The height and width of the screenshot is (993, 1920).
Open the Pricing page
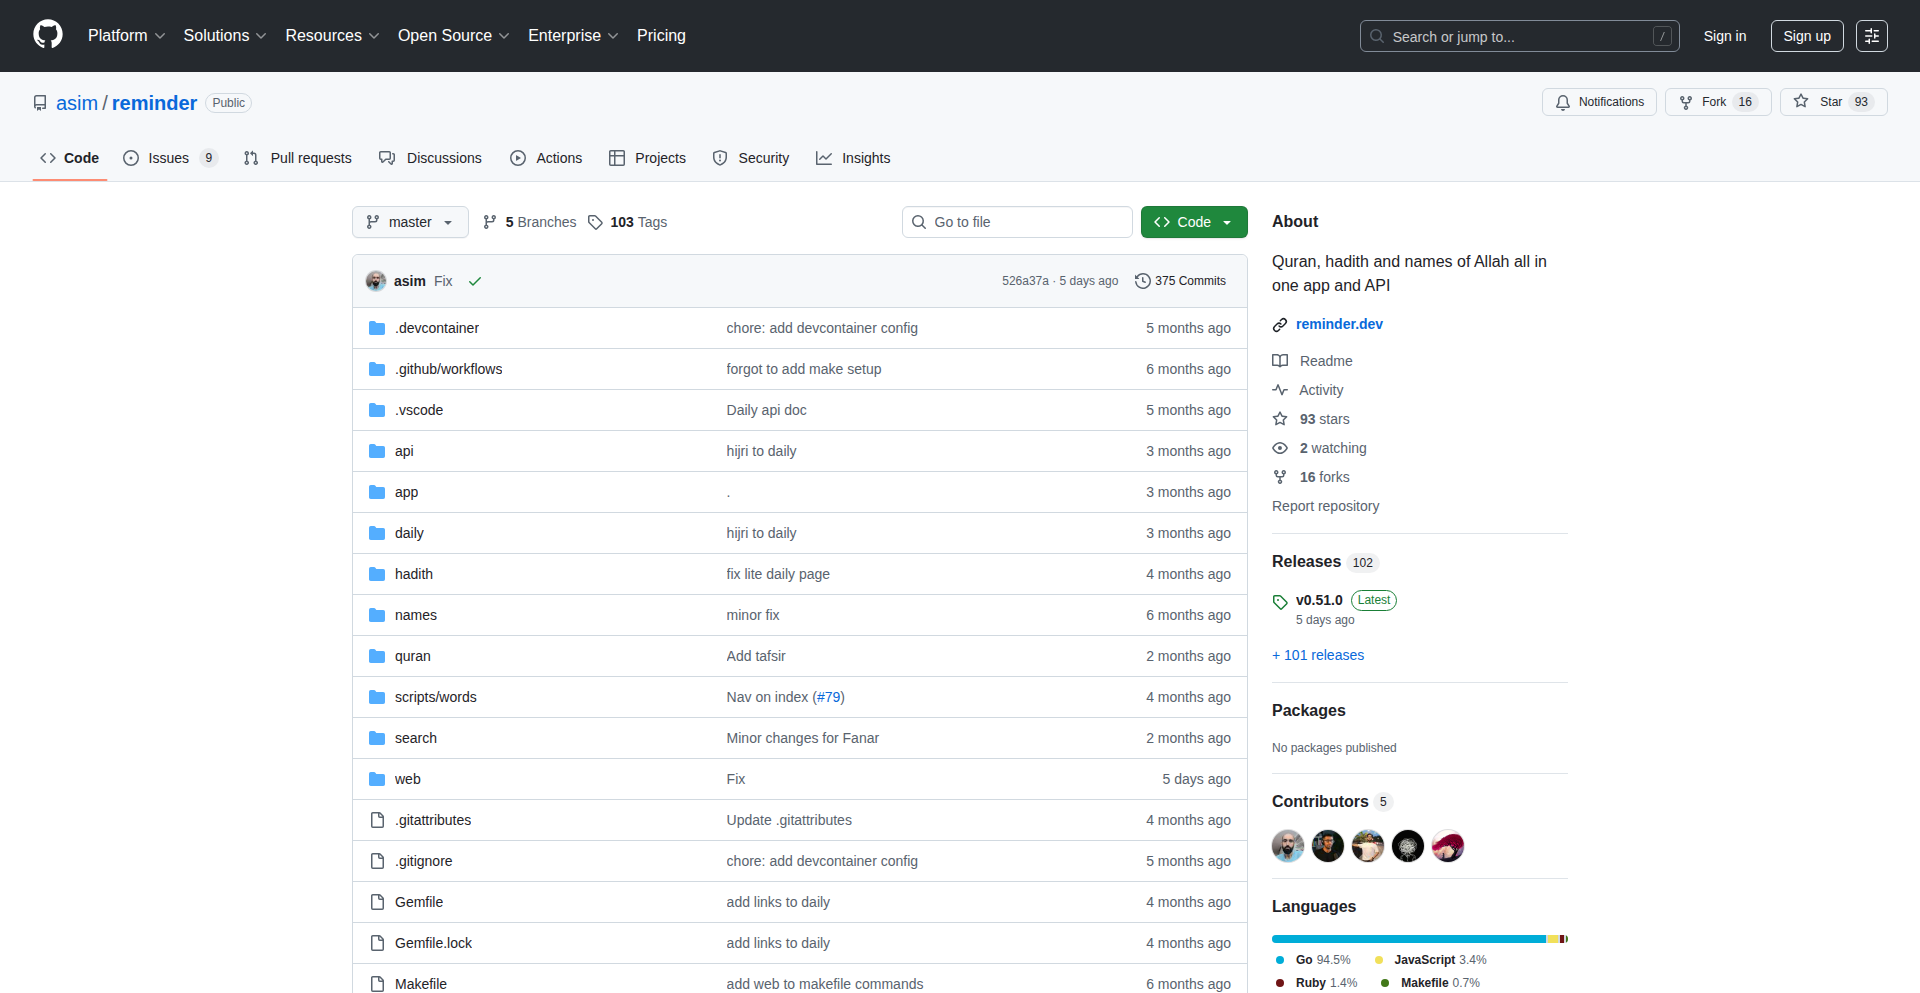(661, 36)
